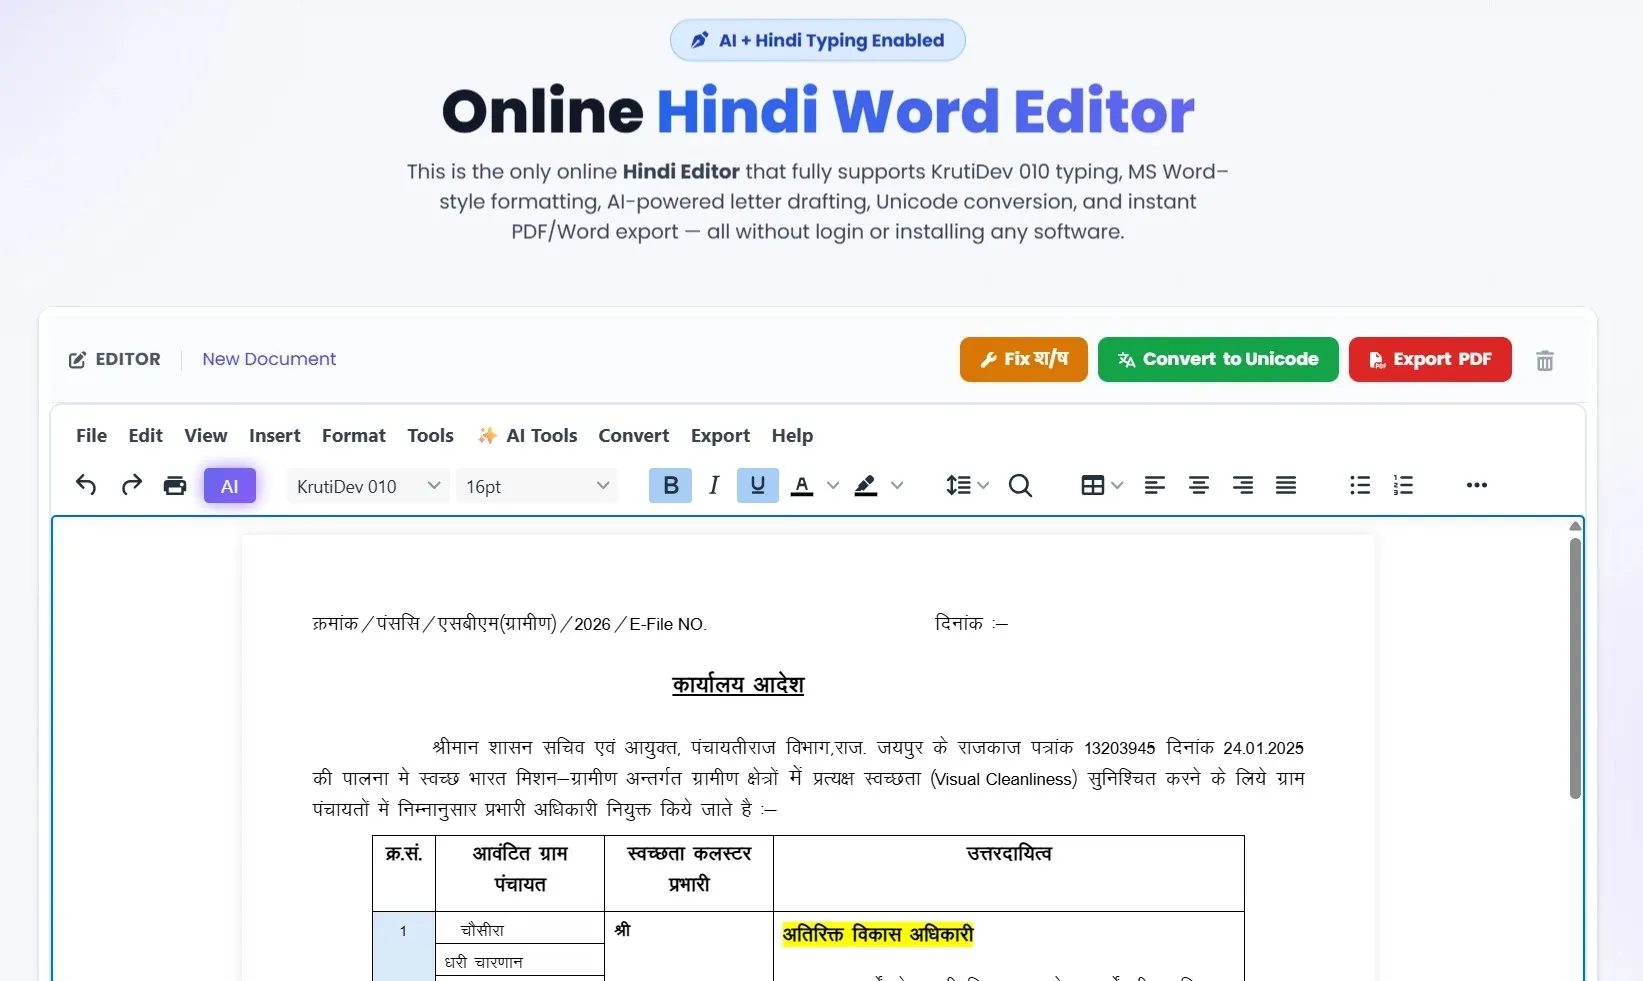Undo the last action
Image resolution: width=1643 pixels, height=981 pixels.
85,485
